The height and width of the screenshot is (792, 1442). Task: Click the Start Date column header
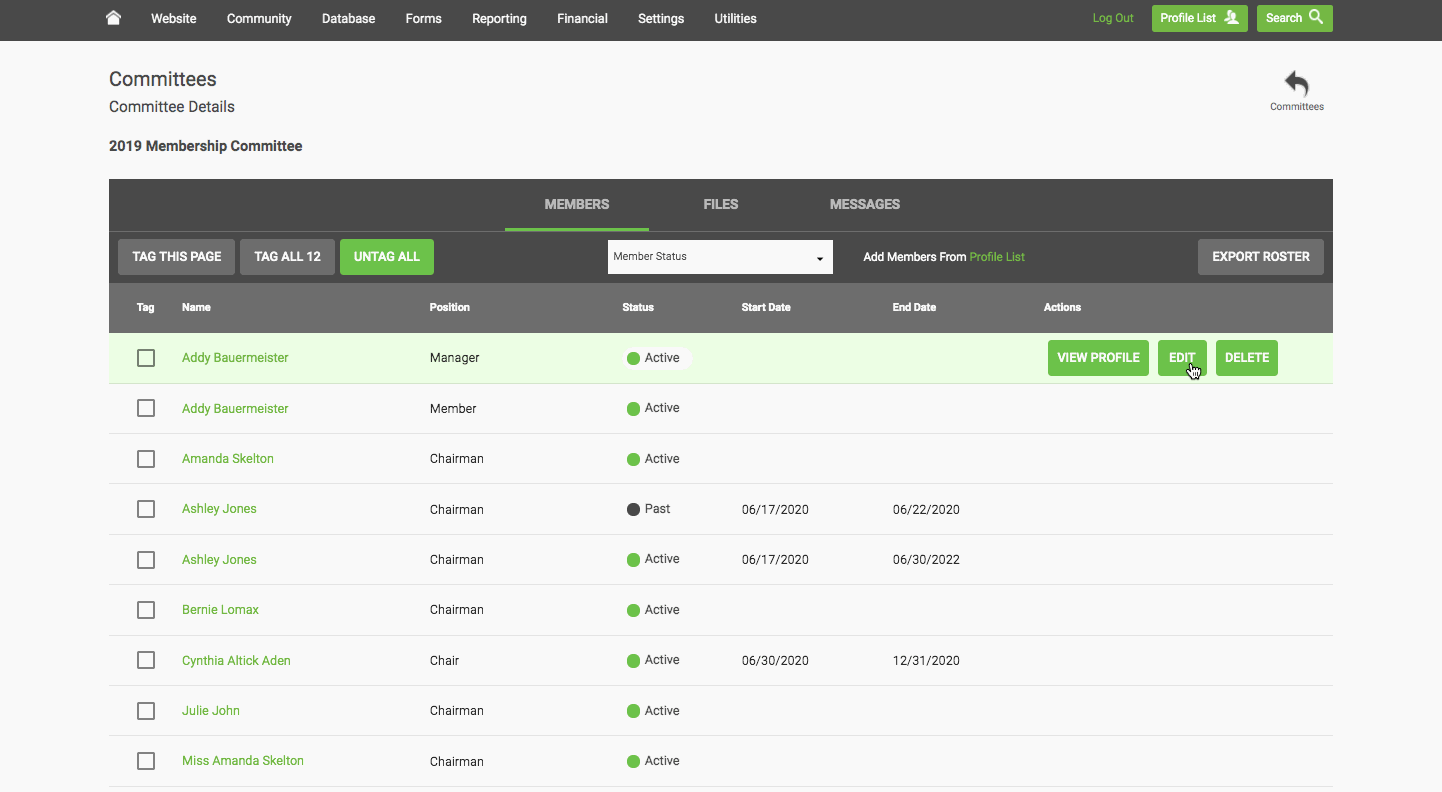(x=766, y=307)
